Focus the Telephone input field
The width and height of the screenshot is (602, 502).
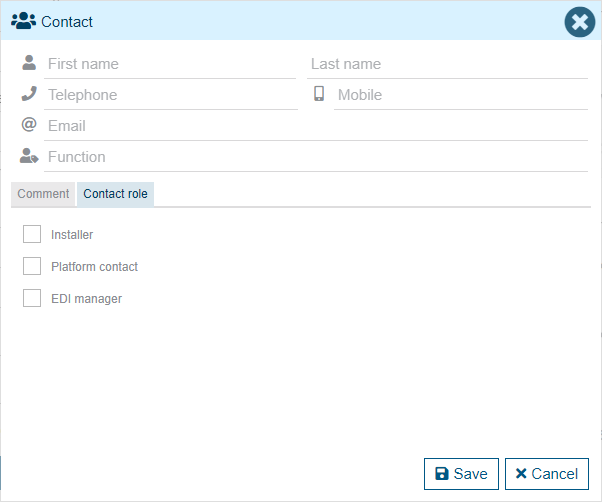click(170, 95)
